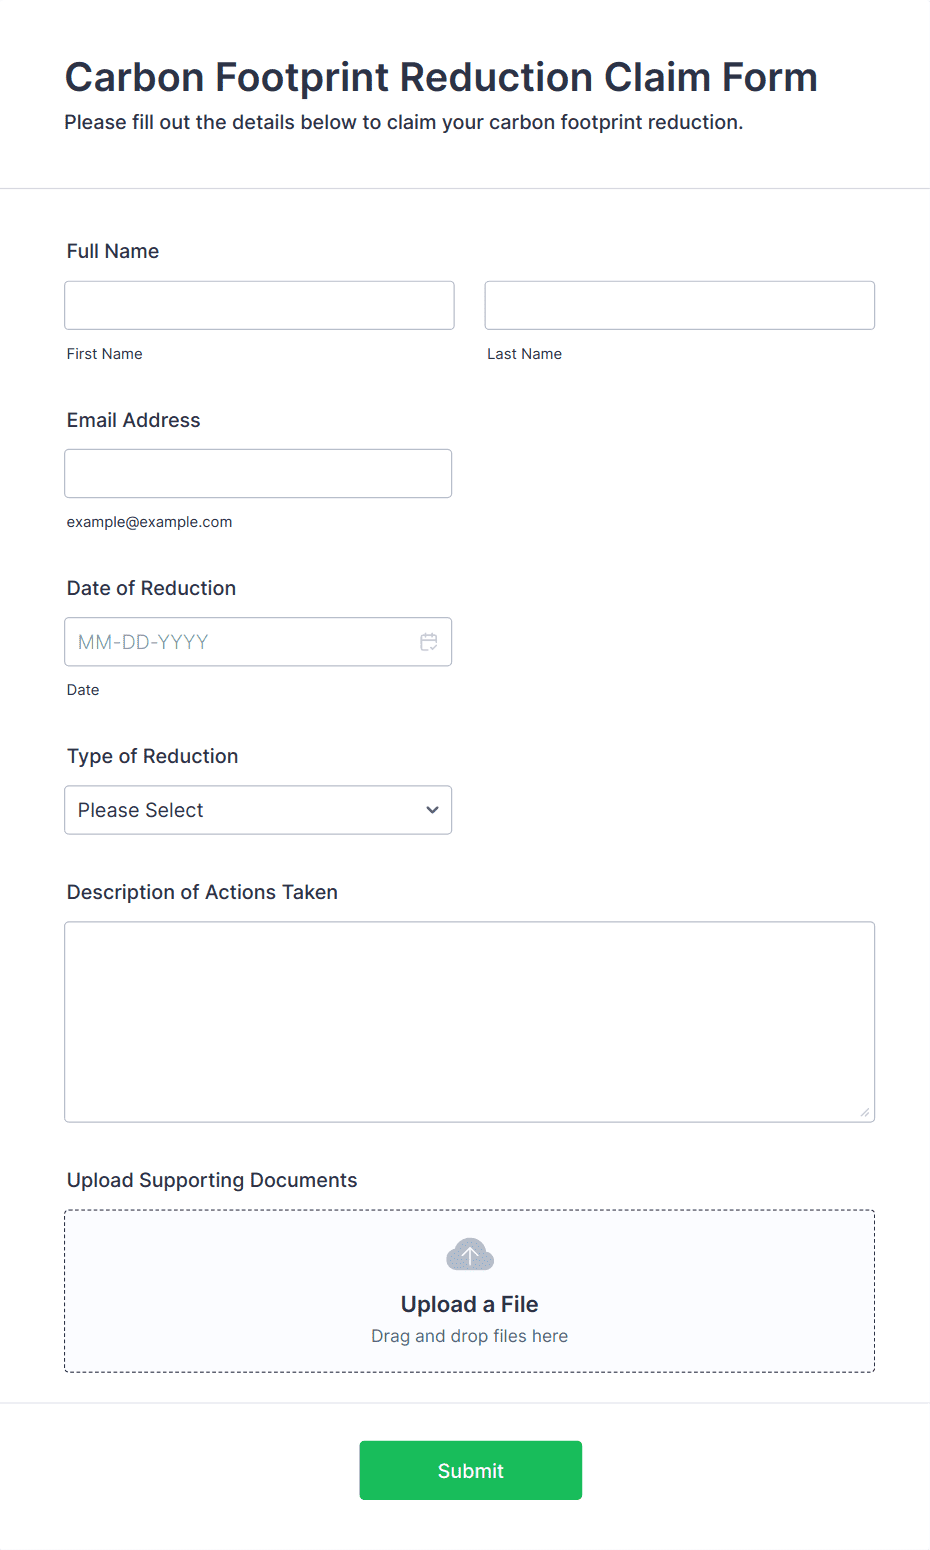The width and height of the screenshot is (930, 1550).
Task: Click the Upload a File text
Action: click(x=470, y=1304)
